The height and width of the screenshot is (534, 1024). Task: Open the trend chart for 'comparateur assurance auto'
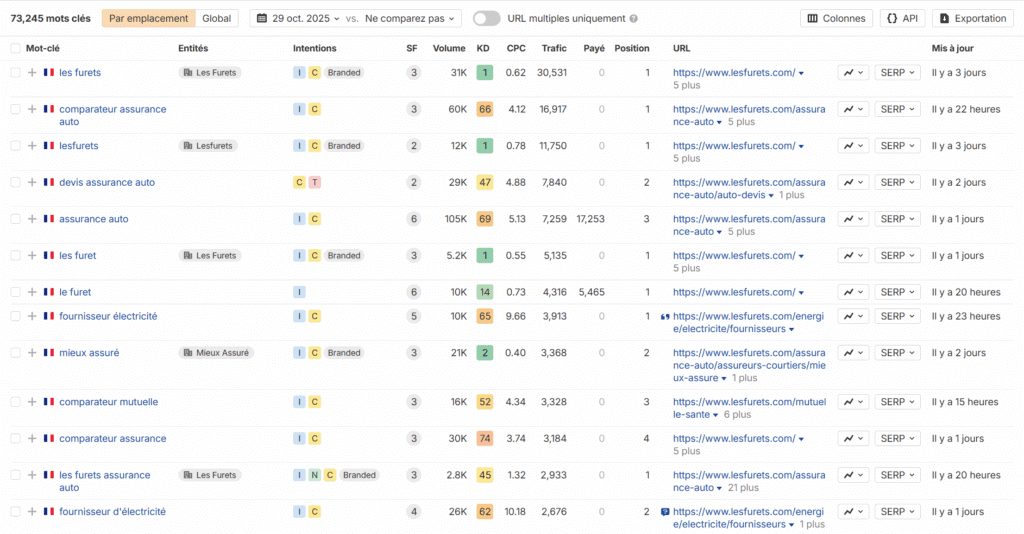click(x=853, y=109)
